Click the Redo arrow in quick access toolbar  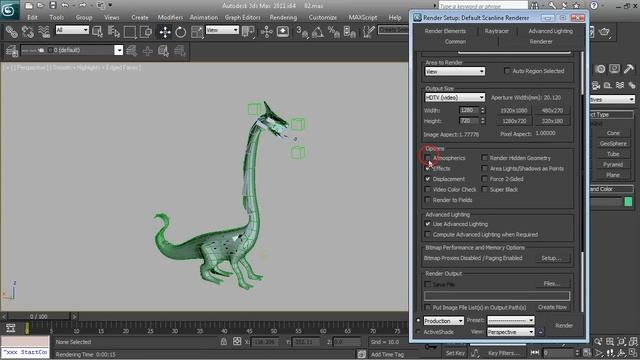click(82, 5)
